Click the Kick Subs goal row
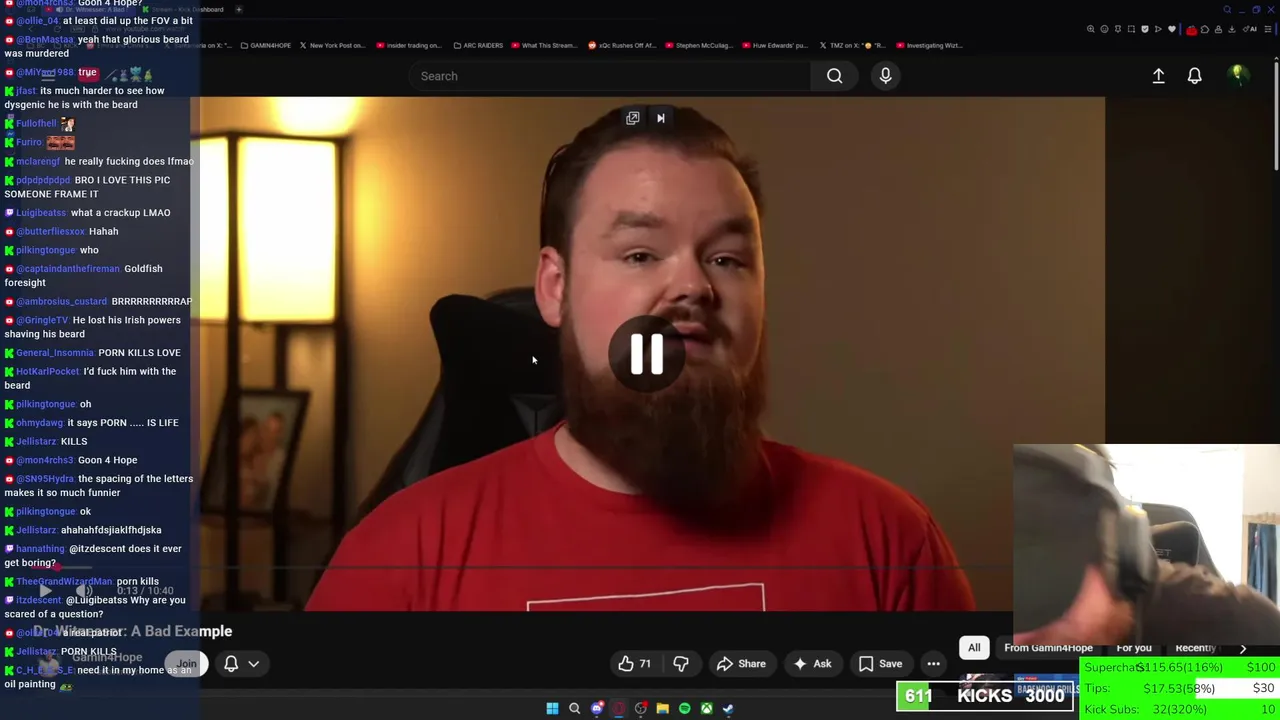The image size is (1280, 720). 1179,709
